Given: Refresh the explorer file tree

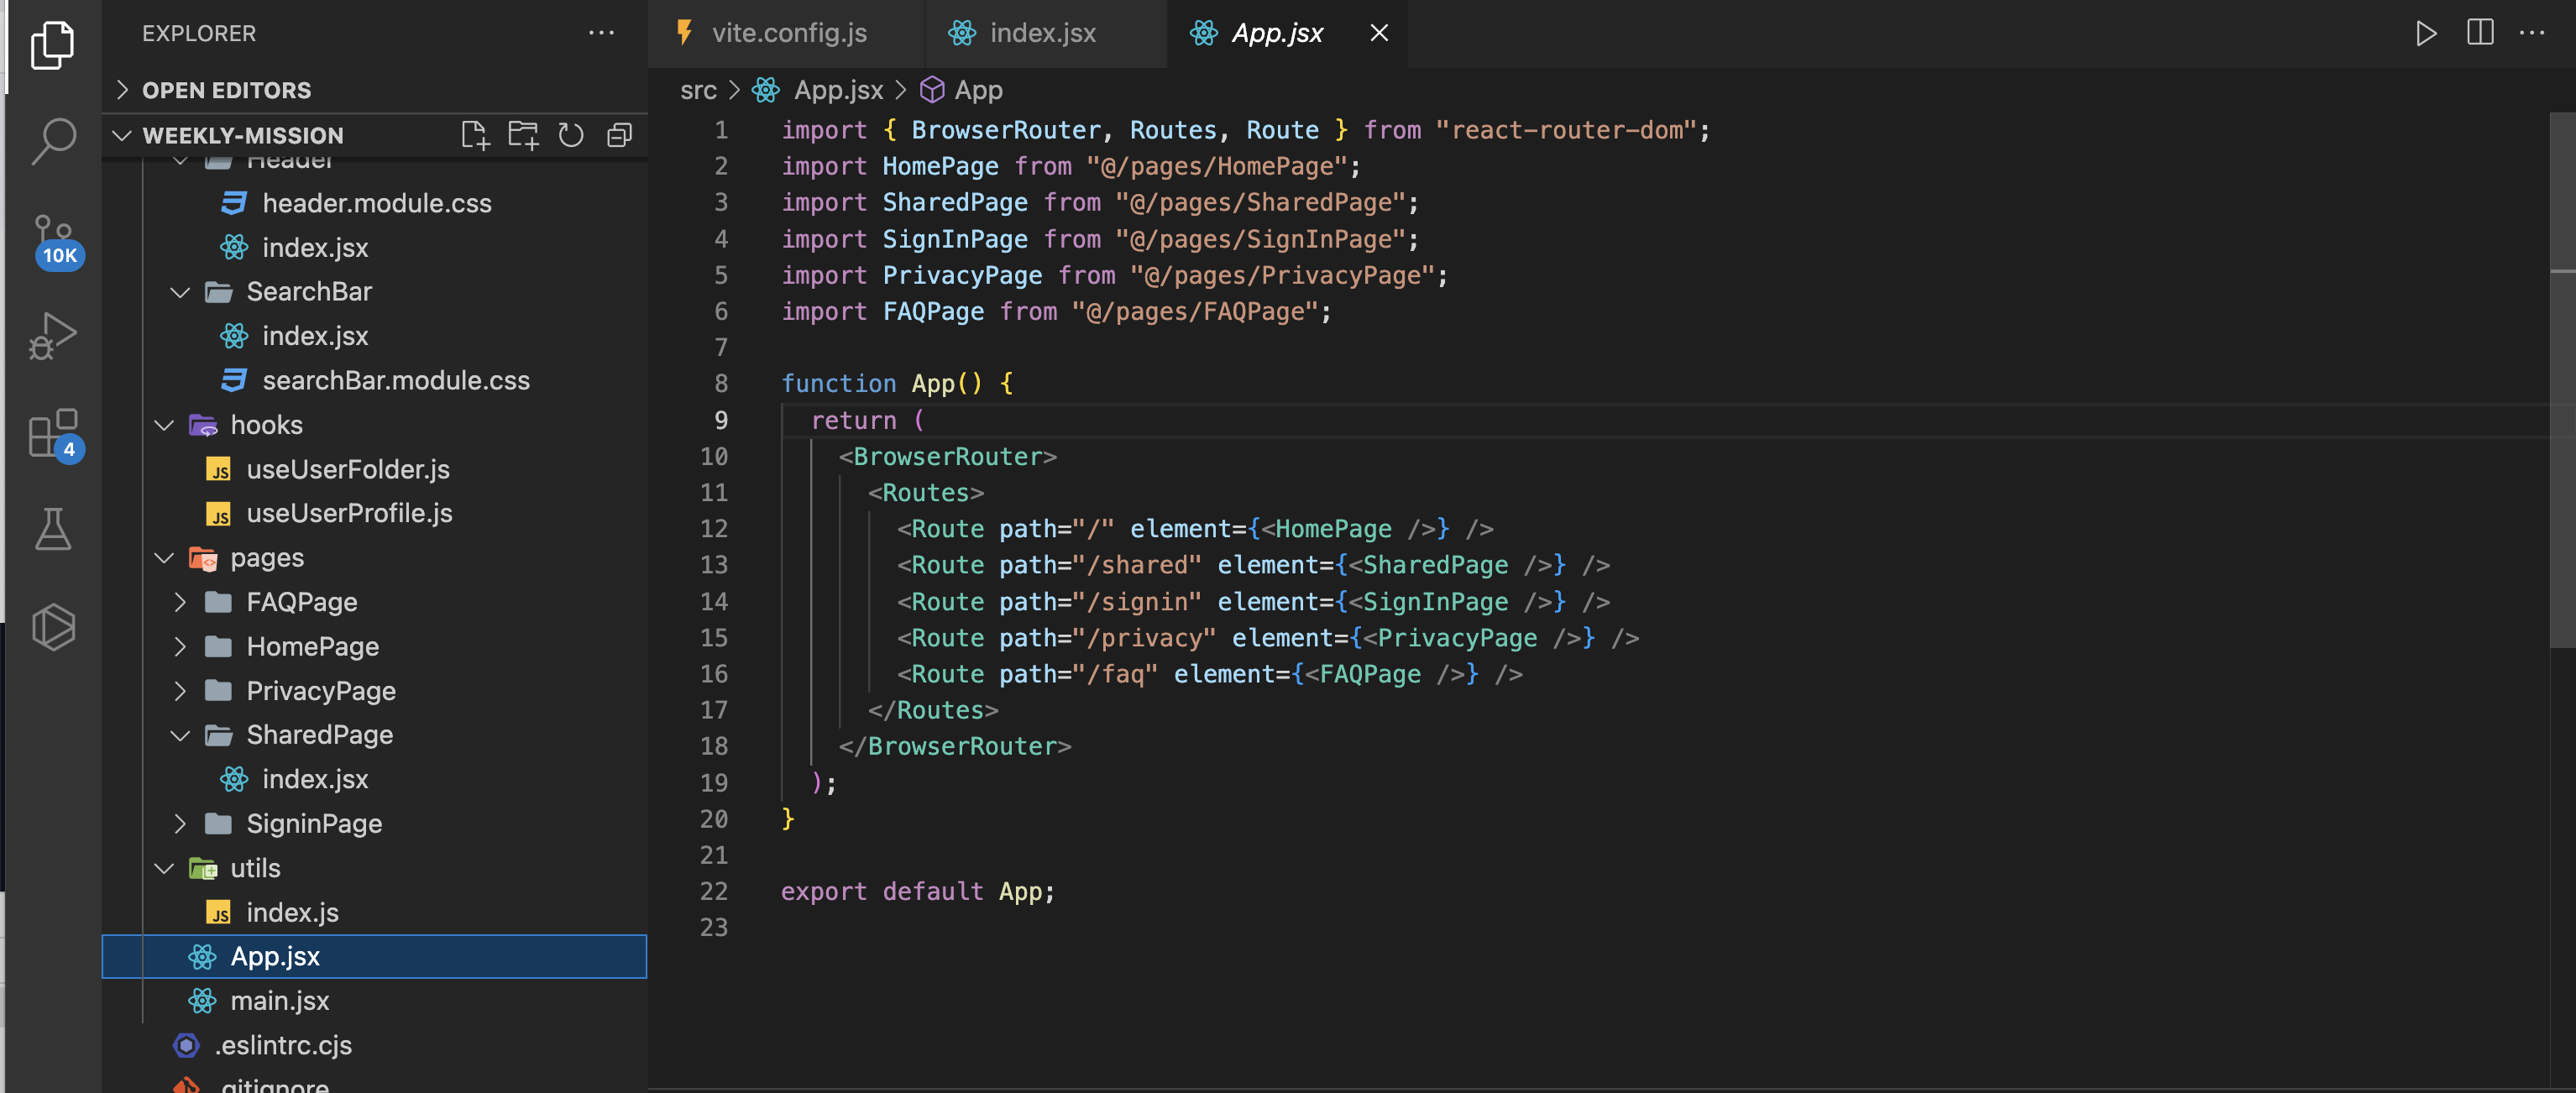Looking at the screenshot, I should (x=571, y=135).
